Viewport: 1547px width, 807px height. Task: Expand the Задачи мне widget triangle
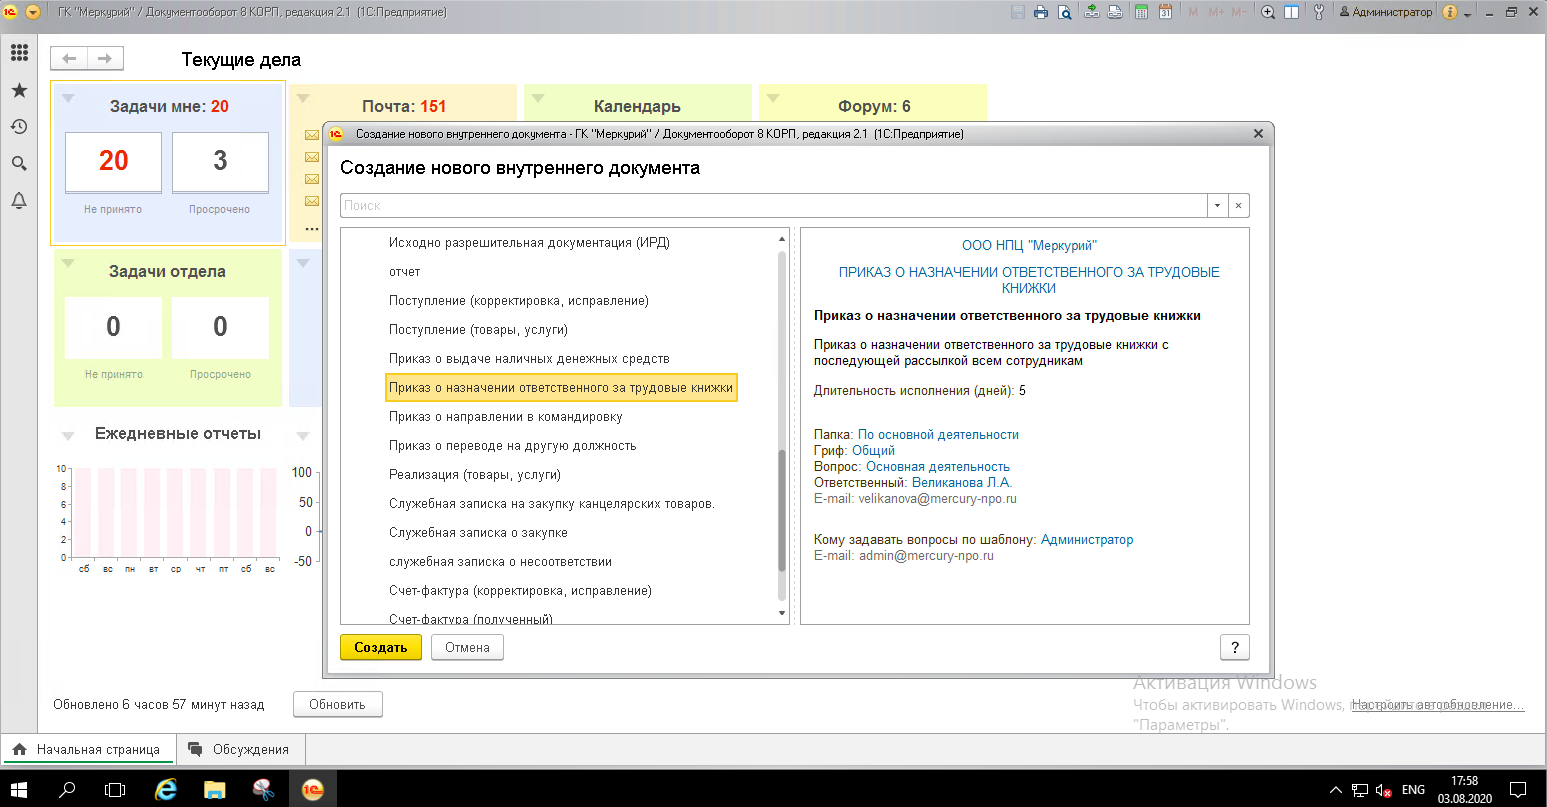point(68,98)
